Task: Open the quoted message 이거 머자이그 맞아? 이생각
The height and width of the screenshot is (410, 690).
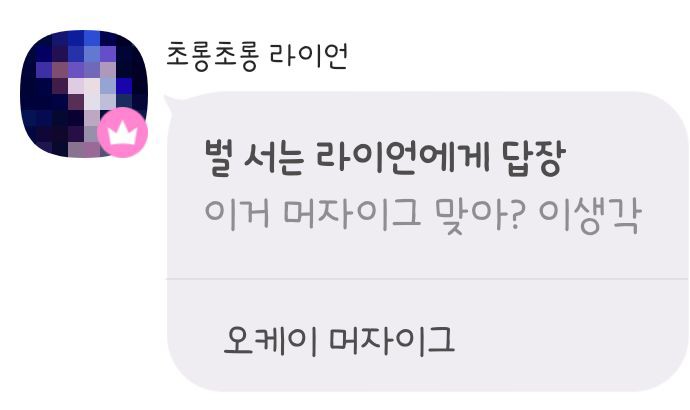Action: (422, 215)
